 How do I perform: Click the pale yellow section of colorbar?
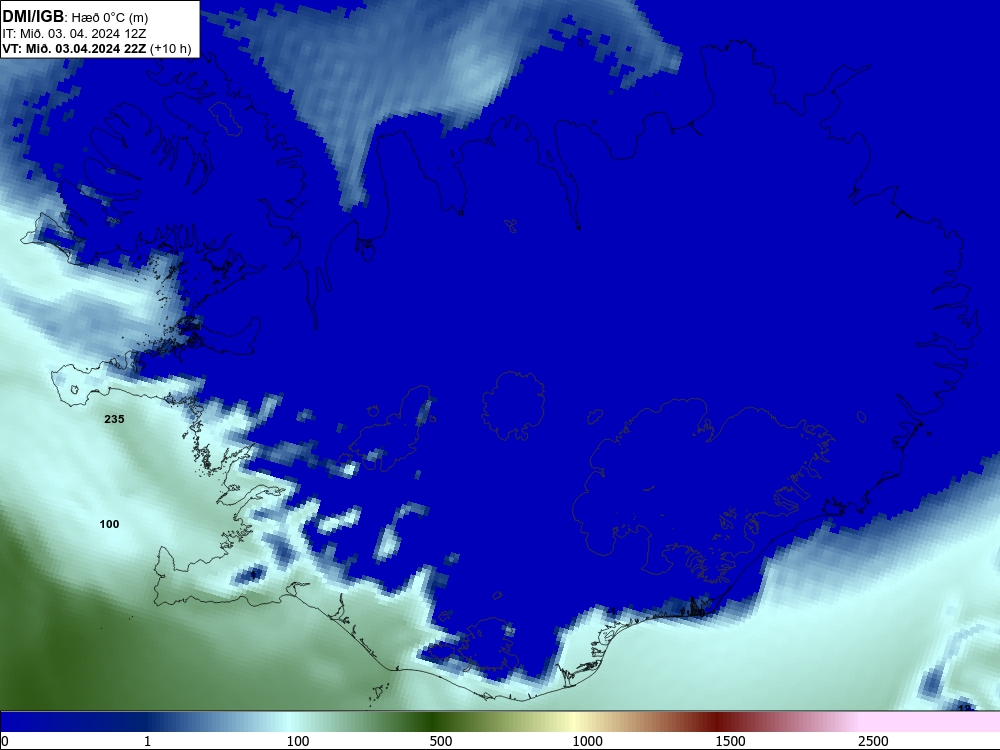point(572,722)
